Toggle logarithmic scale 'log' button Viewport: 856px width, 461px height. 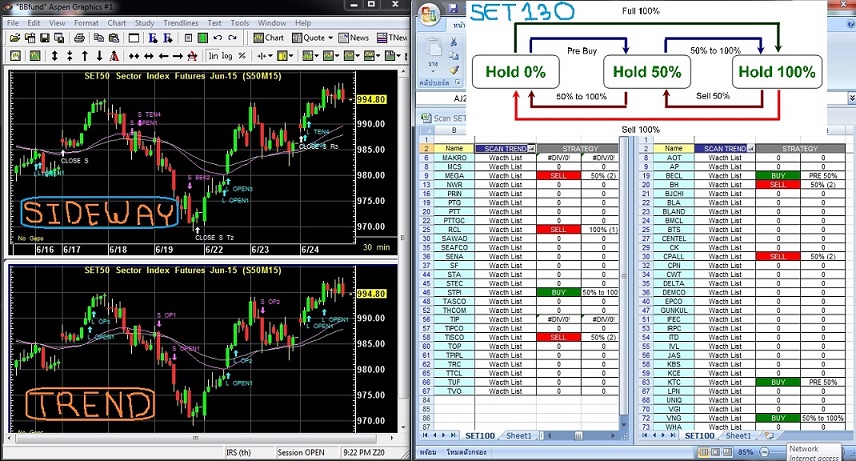[227, 56]
